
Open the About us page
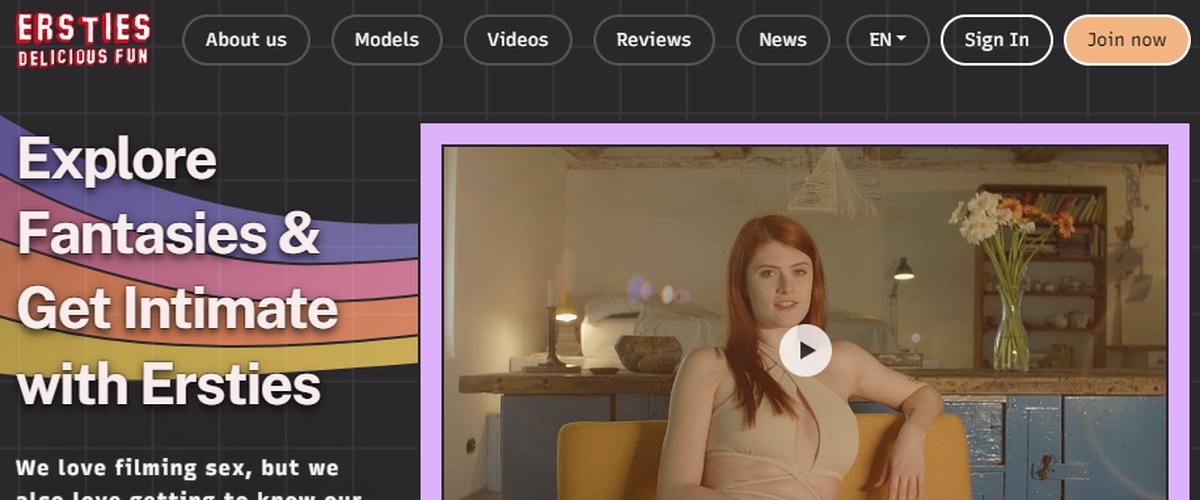(246, 40)
